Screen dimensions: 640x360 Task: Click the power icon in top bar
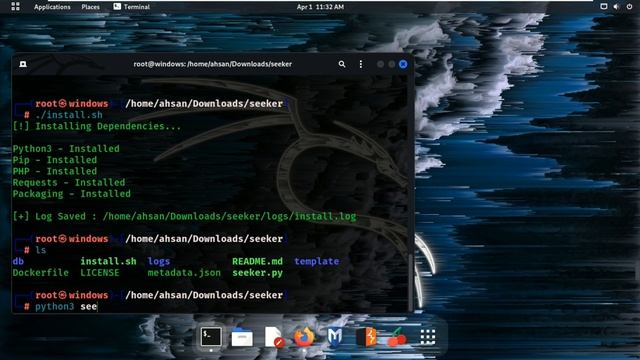point(629,7)
